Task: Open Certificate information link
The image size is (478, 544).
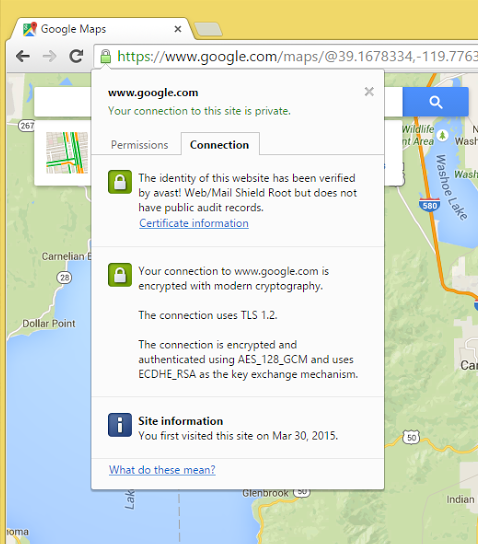Action: point(194,223)
